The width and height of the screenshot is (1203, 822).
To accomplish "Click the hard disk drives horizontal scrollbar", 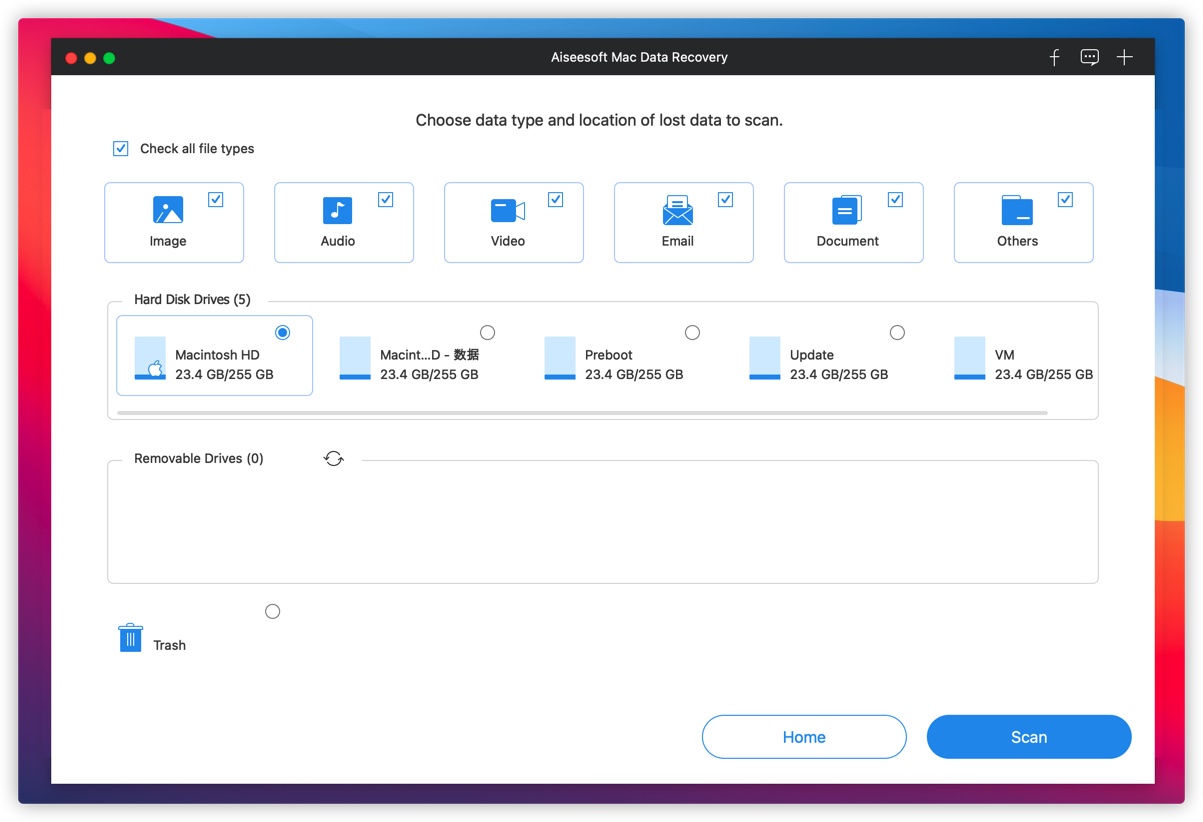I will click(582, 412).
